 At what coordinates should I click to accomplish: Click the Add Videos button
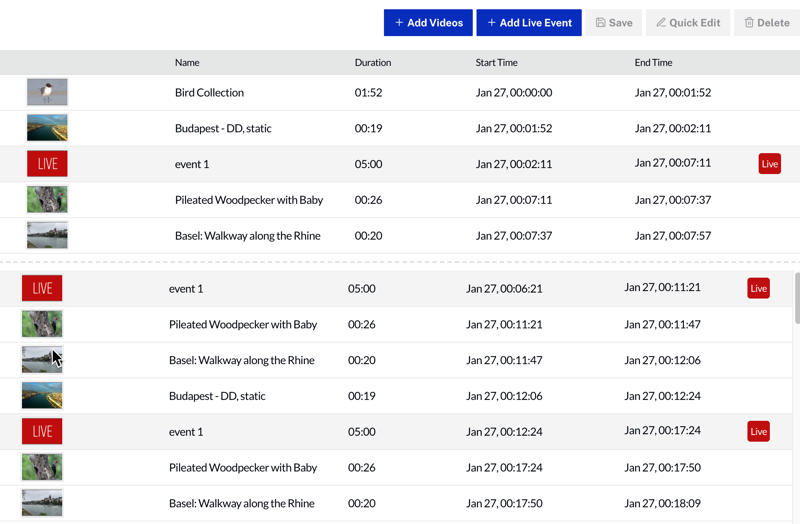tap(428, 23)
